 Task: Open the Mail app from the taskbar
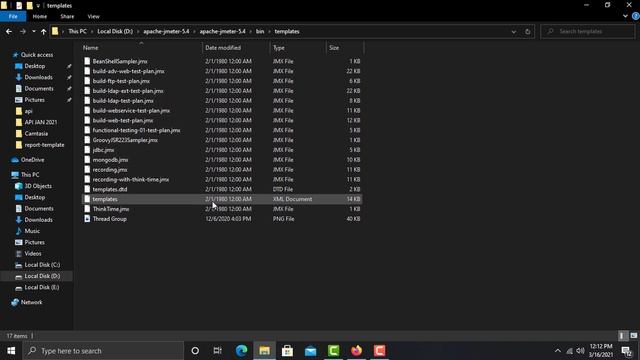310,351
